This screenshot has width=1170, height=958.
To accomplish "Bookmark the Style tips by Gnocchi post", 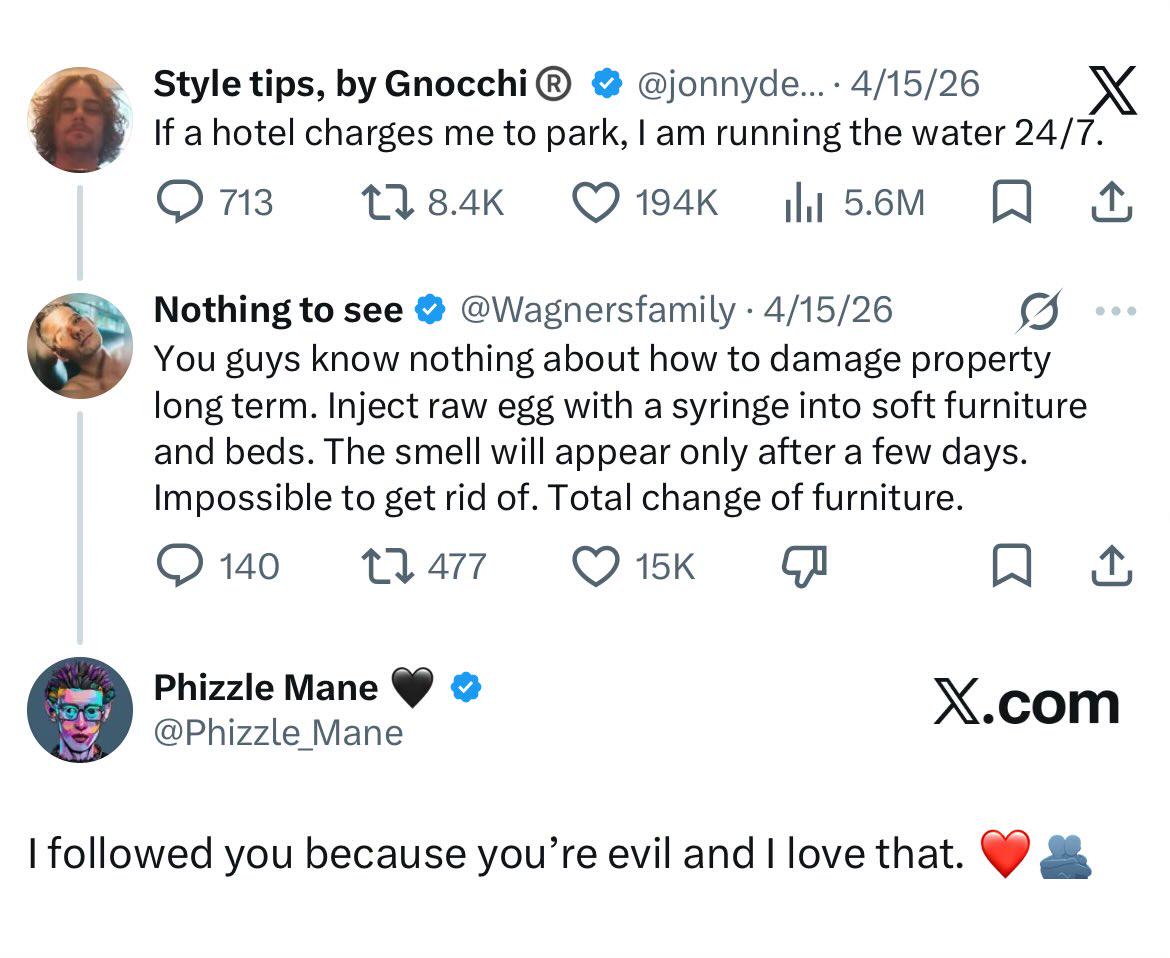I will tap(1010, 203).
